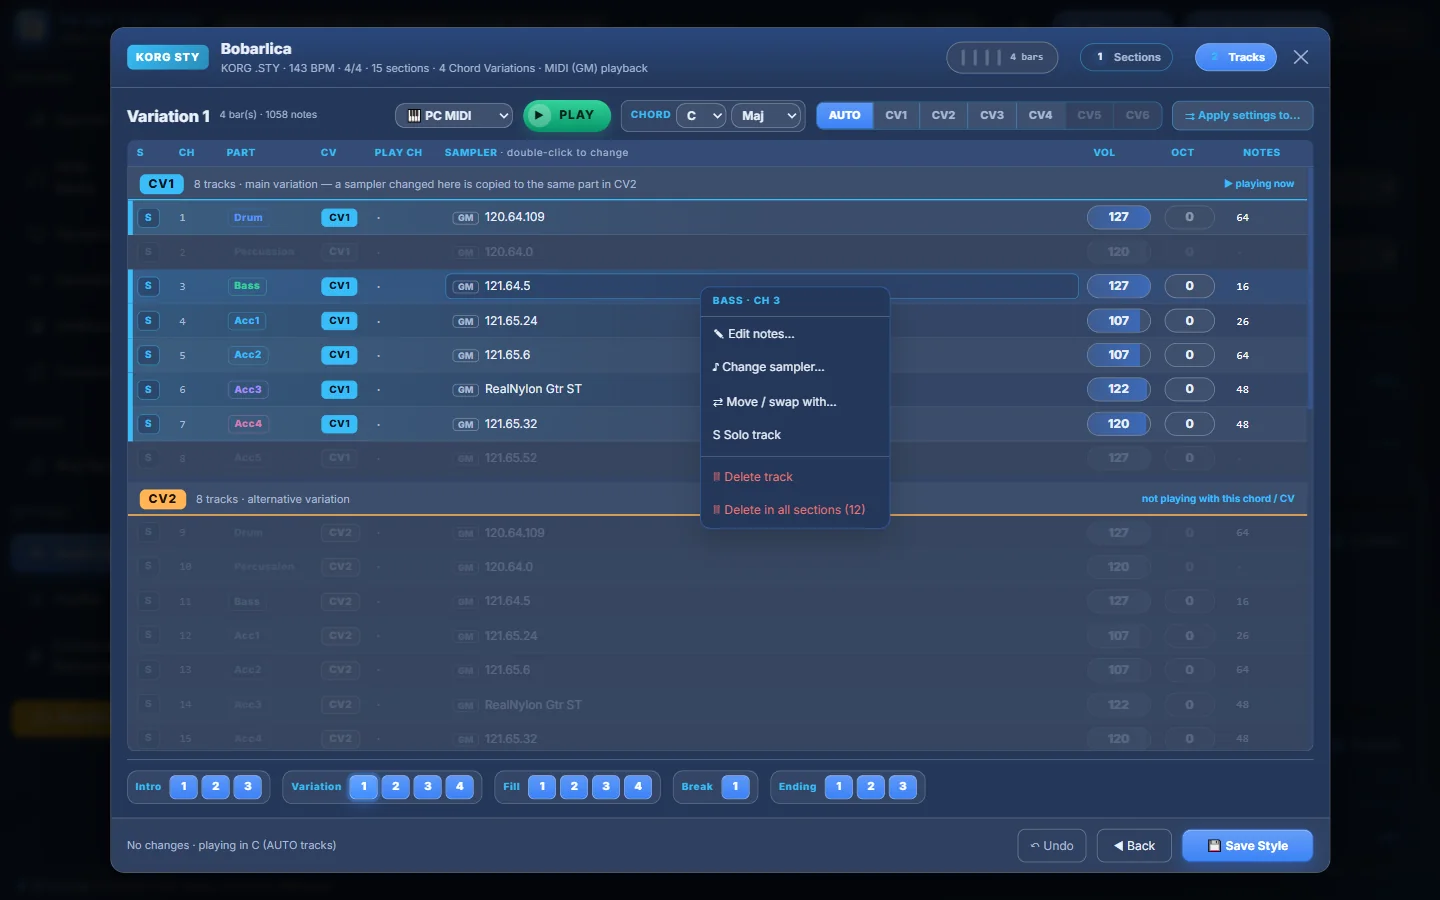Switch to the CV3 tab in toolbar
The image size is (1440, 900).
click(992, 115)
